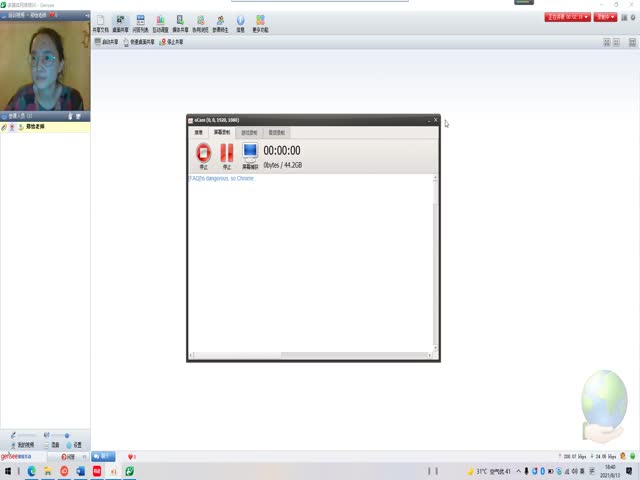Screen dimensions: 640x480
Task: Open the more functions colorful grid icon
Action: [260, 23]
